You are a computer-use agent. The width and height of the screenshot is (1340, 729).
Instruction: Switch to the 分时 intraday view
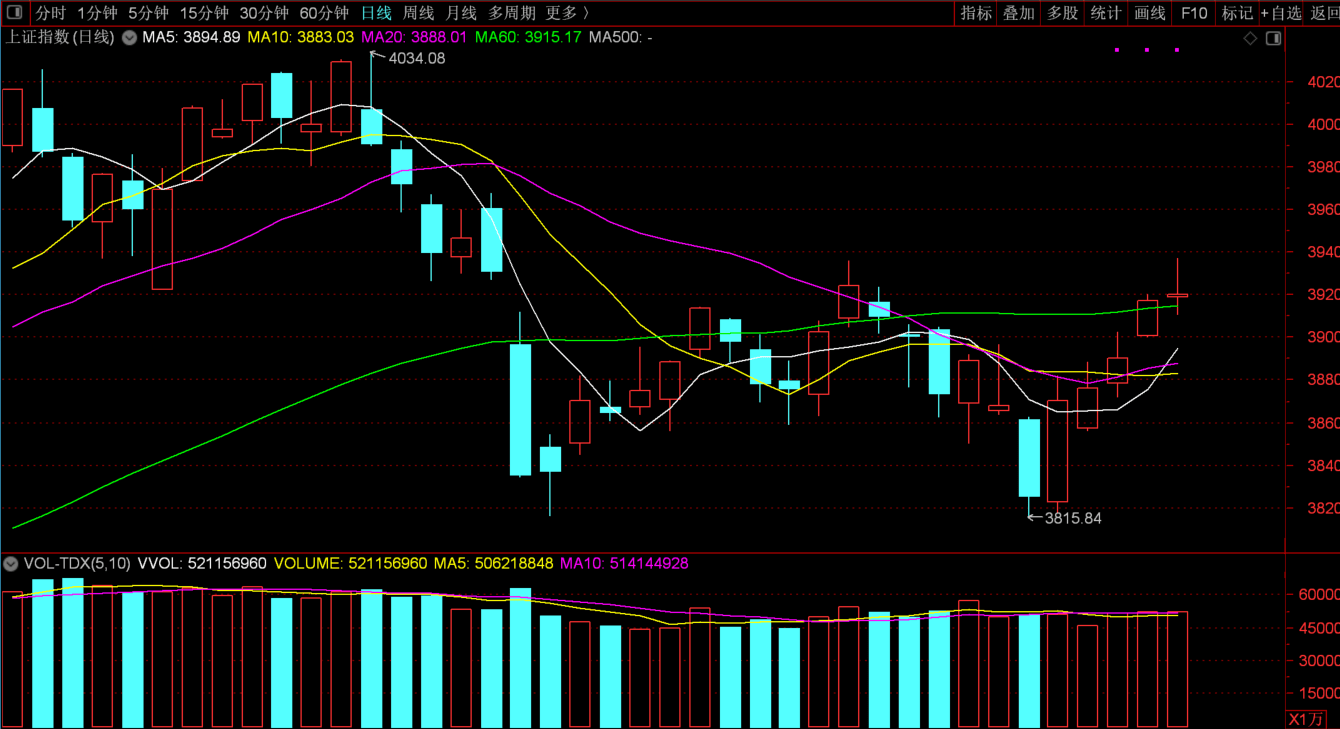point(51,13)
